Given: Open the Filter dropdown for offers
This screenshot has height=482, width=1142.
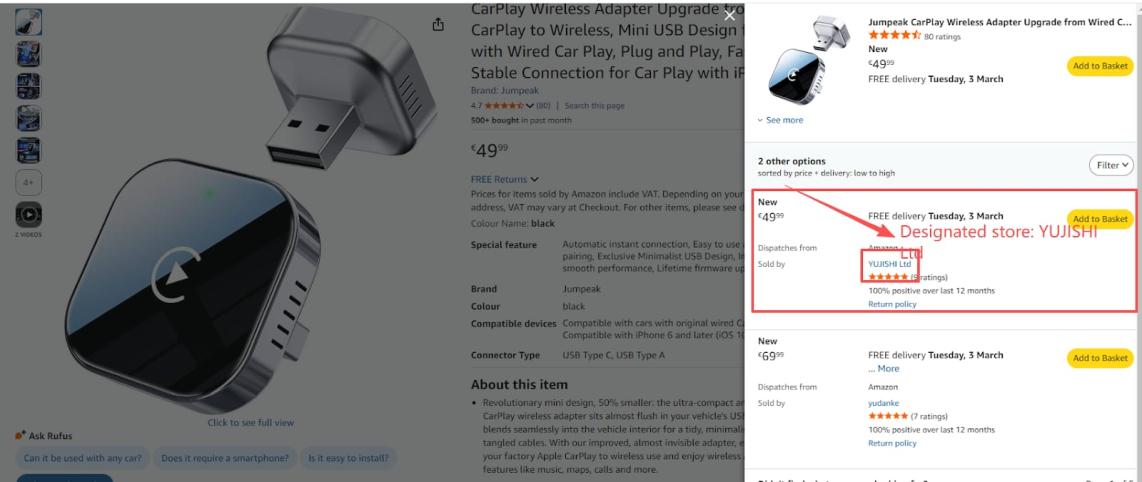Looking at the screenshot, I should [x=1111, y=165].
